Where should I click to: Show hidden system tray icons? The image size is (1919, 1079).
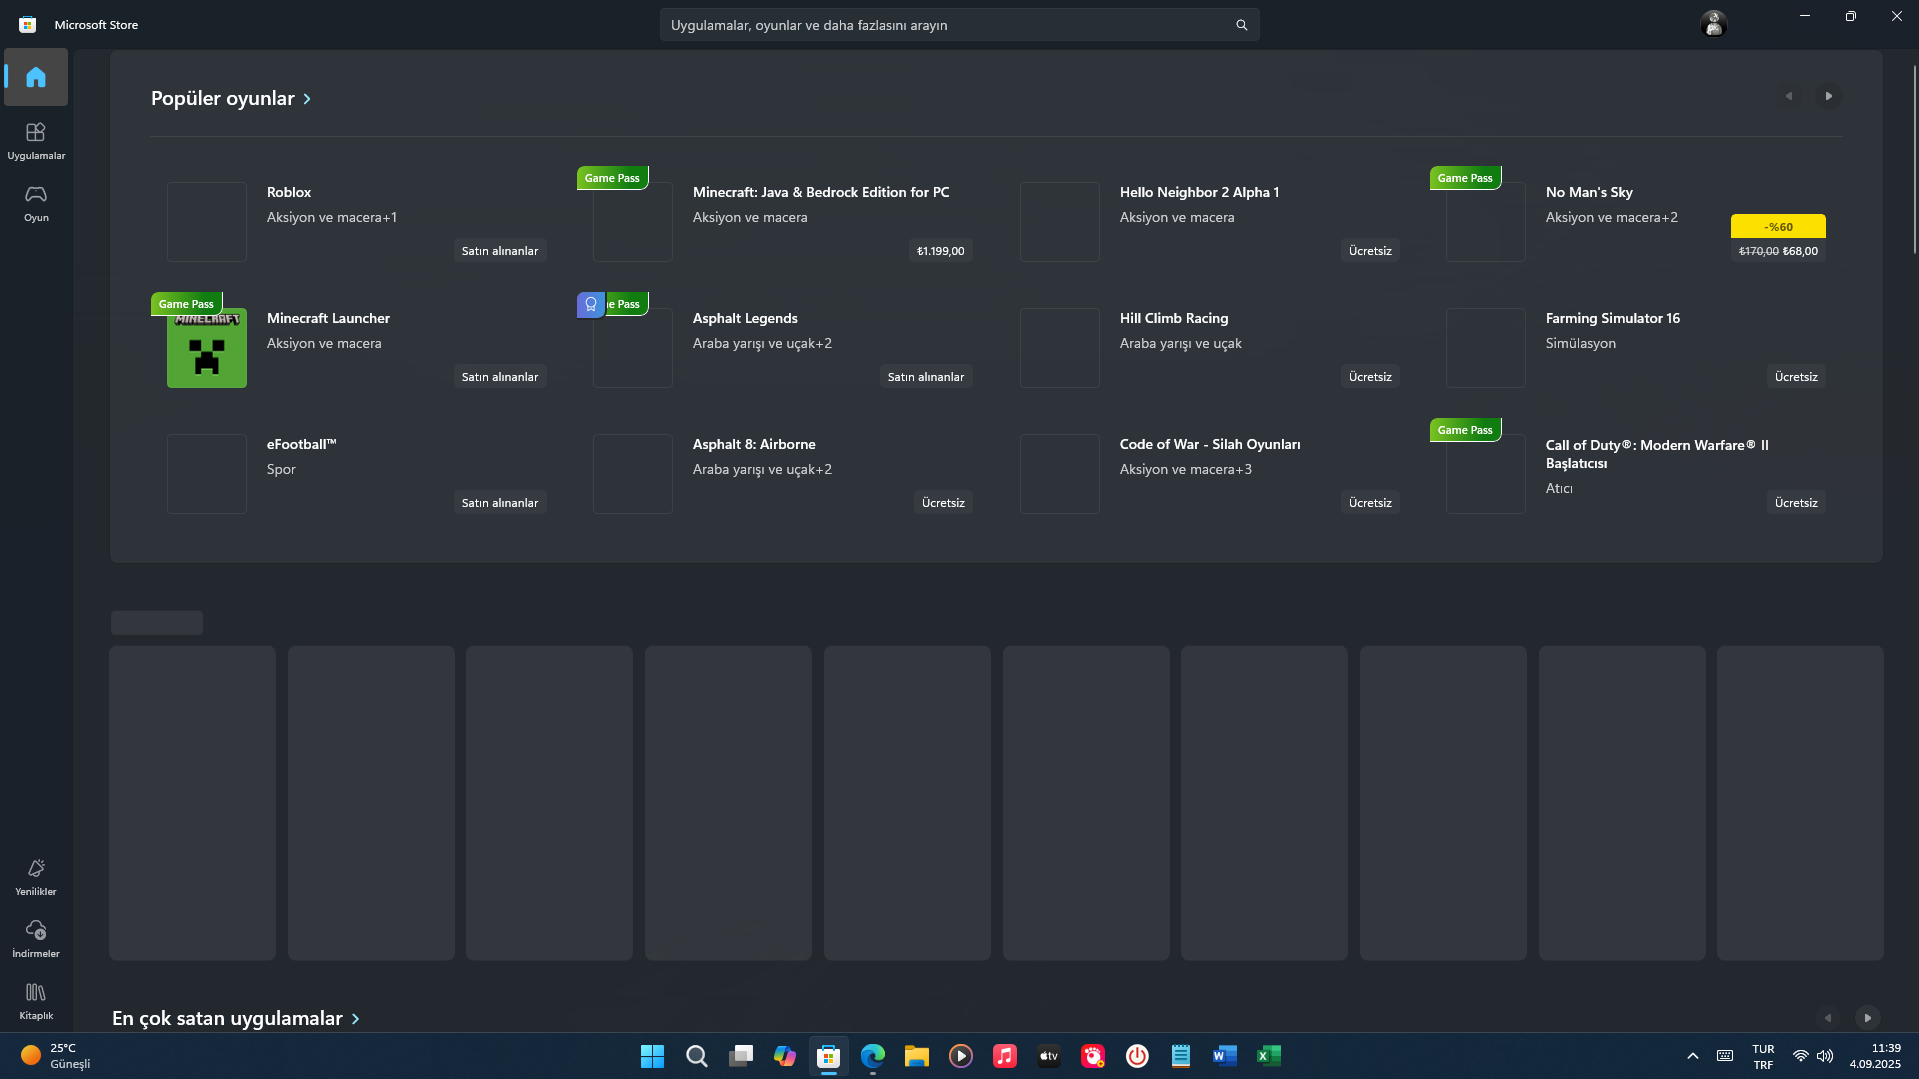pos(1692,1056)
